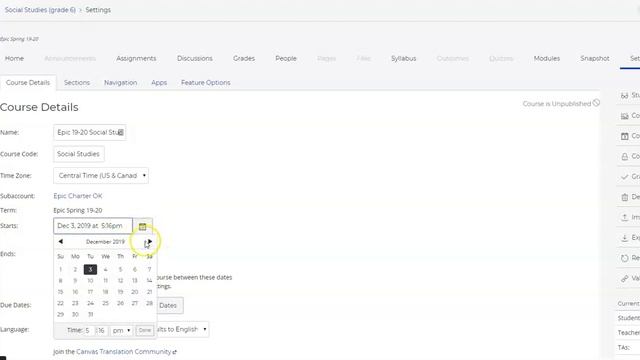Click the course Name input field
The width and height of the screenshot is (640, 360).
point(89,132)
